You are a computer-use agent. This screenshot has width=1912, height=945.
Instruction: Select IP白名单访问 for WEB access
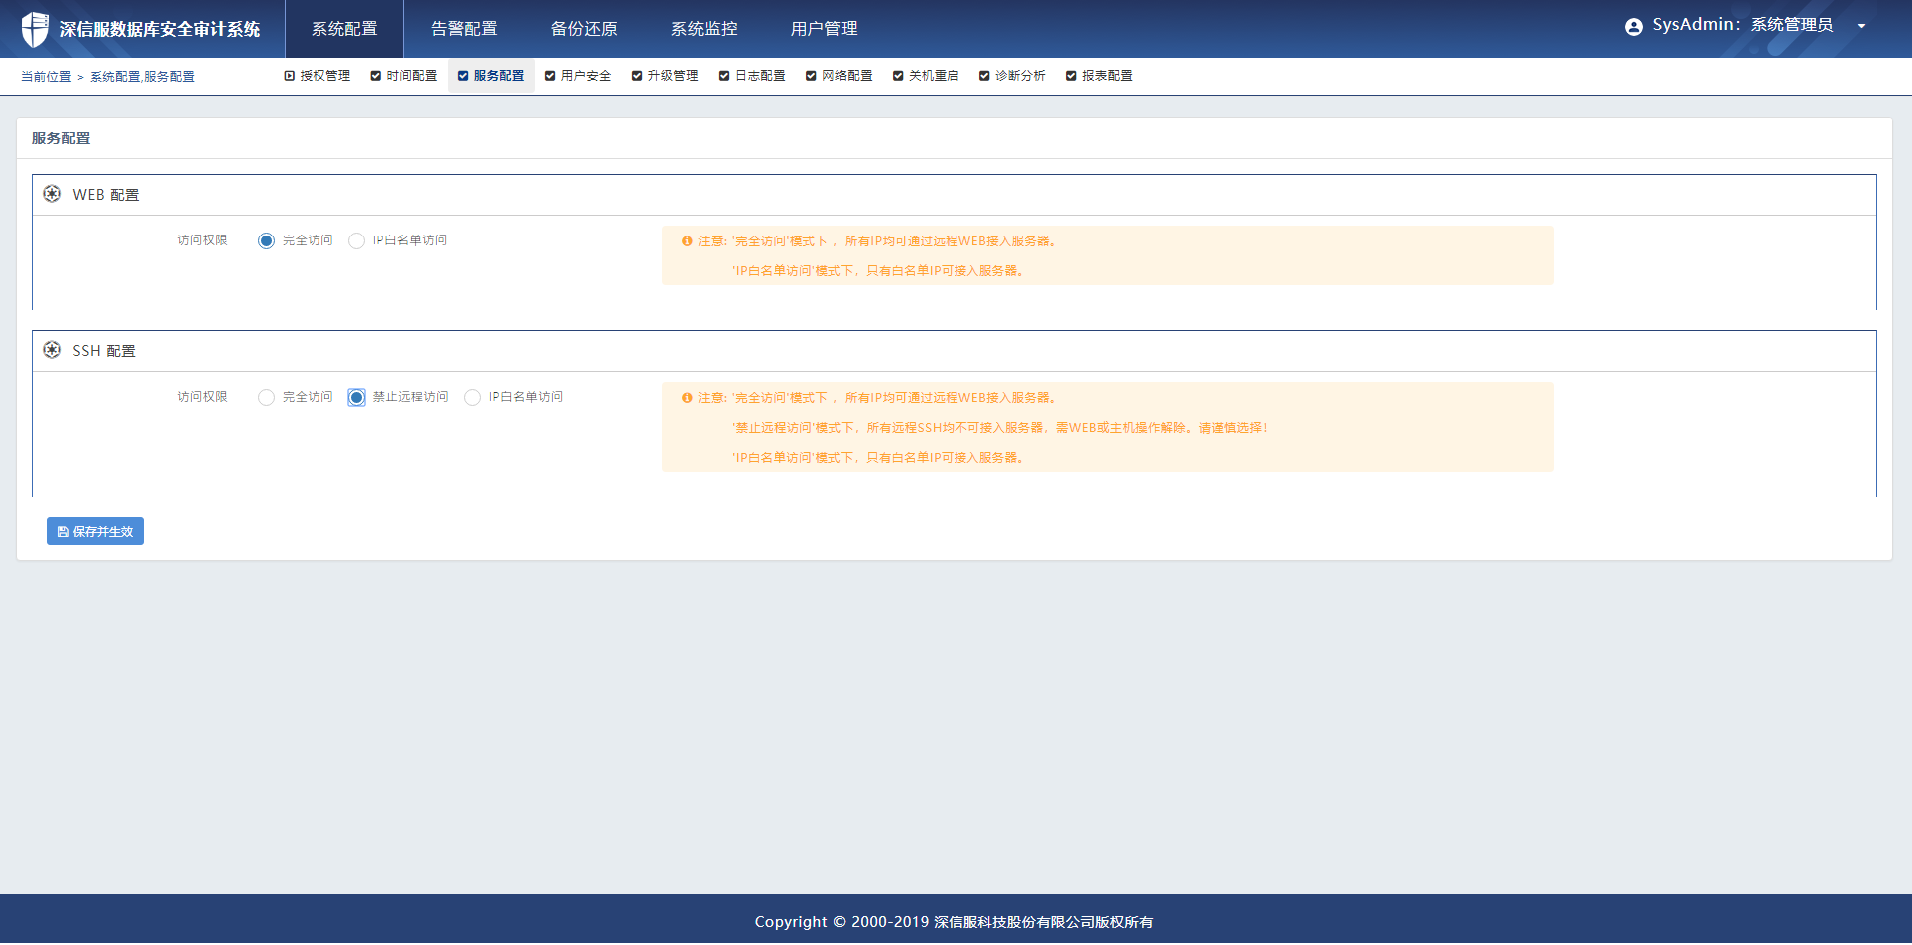coord(356,241)
